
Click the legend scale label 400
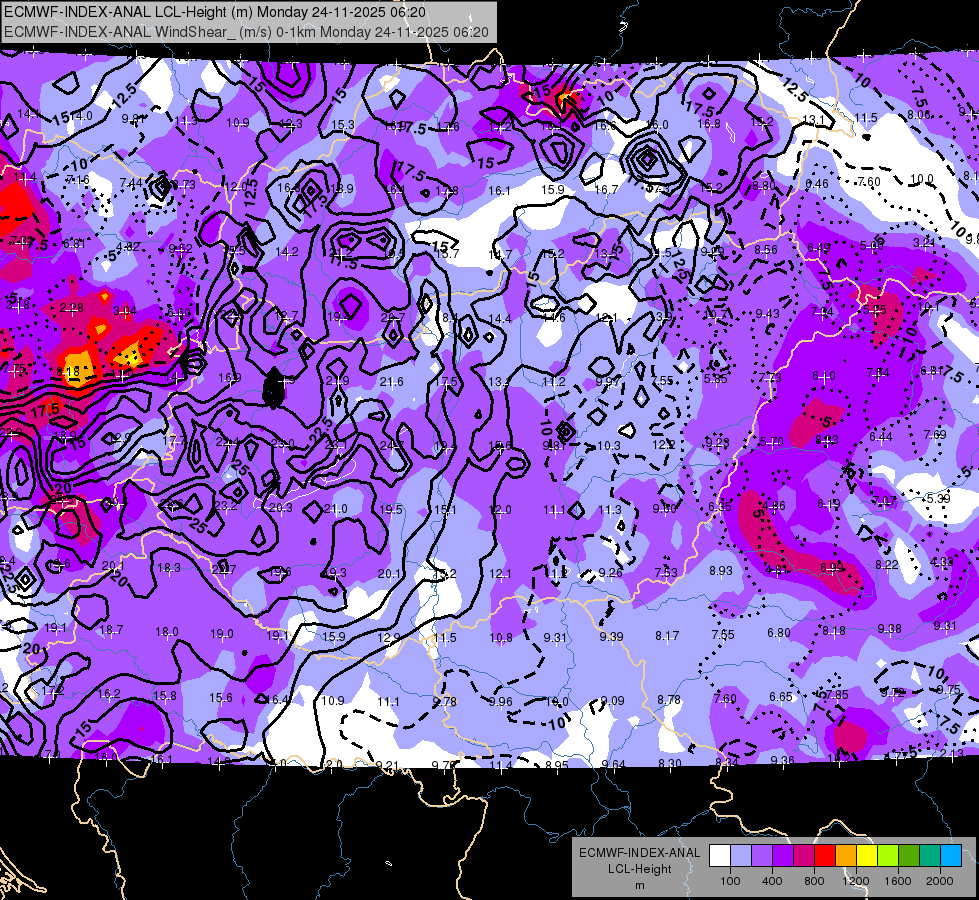(772, 881)
